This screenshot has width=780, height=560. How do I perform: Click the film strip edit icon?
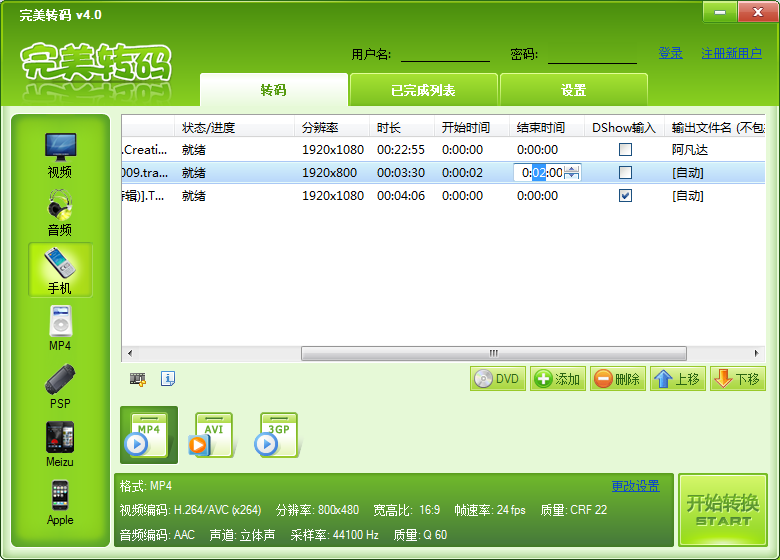pyautogui.click(x=138, y=379)
